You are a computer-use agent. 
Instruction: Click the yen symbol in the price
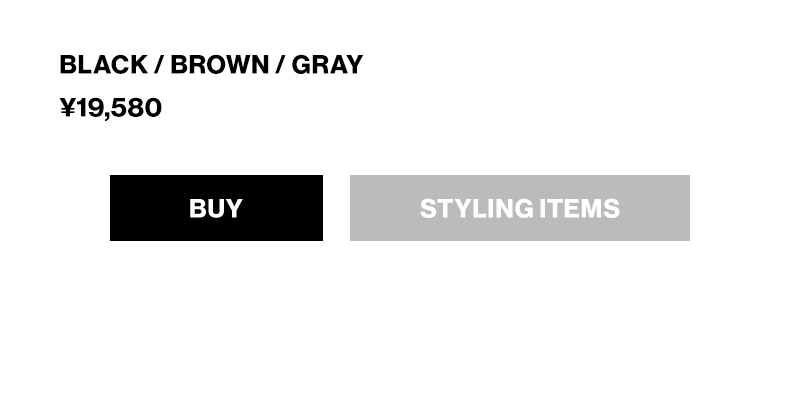point(68,108)
